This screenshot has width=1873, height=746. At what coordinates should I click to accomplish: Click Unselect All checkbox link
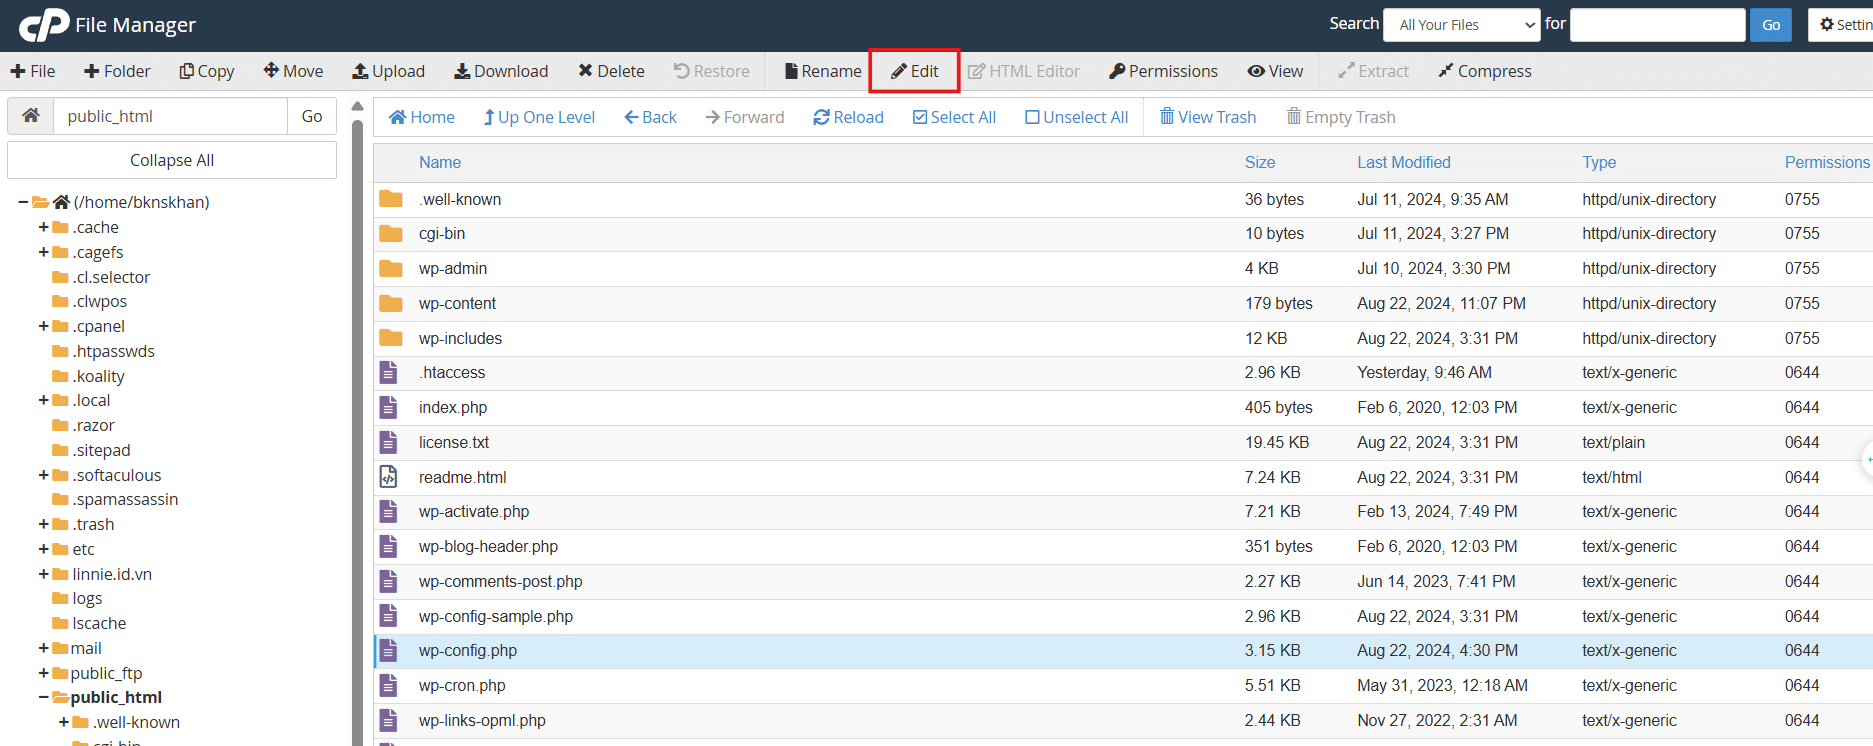1077,117
